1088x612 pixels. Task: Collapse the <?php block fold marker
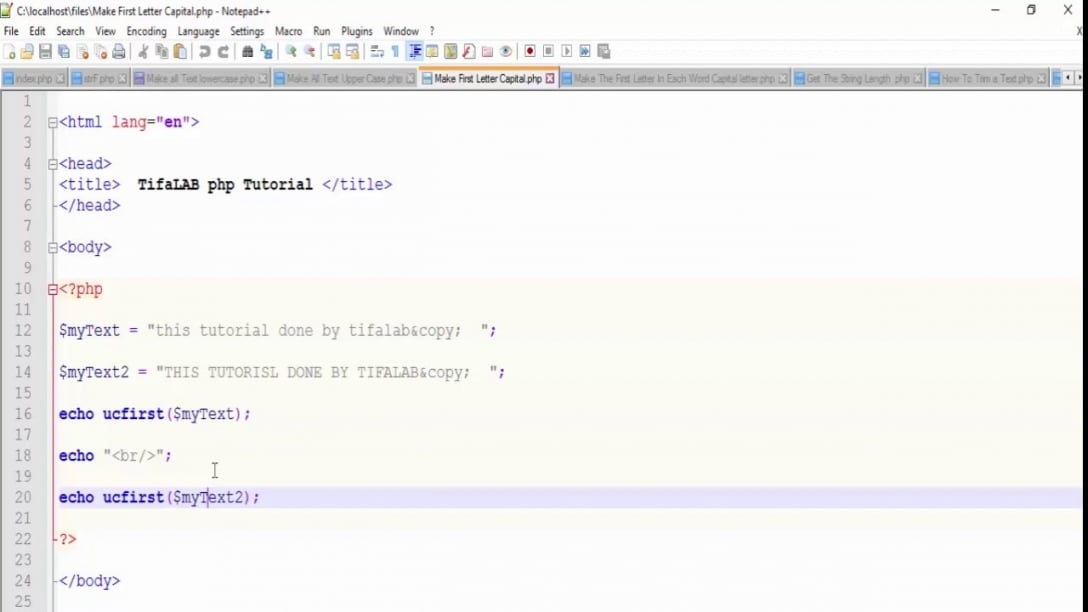(53, 290)
